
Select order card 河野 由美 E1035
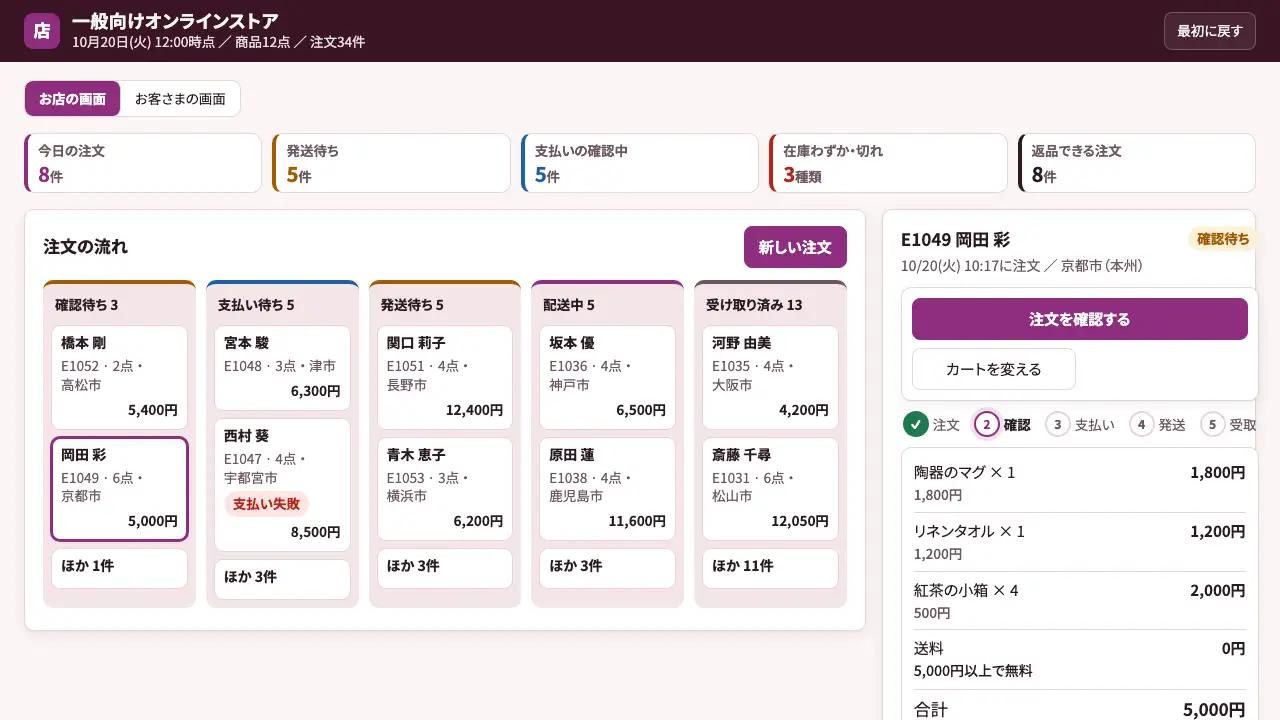(770, 377)
